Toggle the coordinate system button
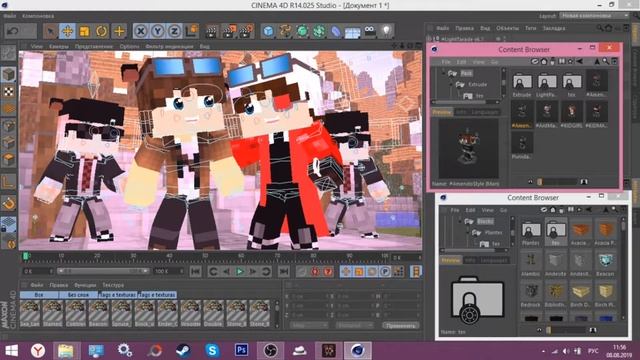 click(191, 31)
